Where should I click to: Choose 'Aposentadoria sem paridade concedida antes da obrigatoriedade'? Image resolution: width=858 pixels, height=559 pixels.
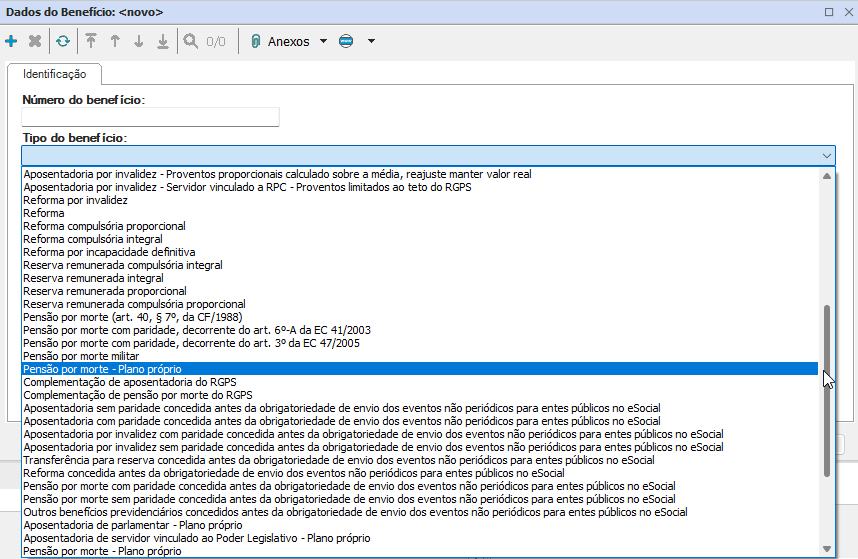420,408
